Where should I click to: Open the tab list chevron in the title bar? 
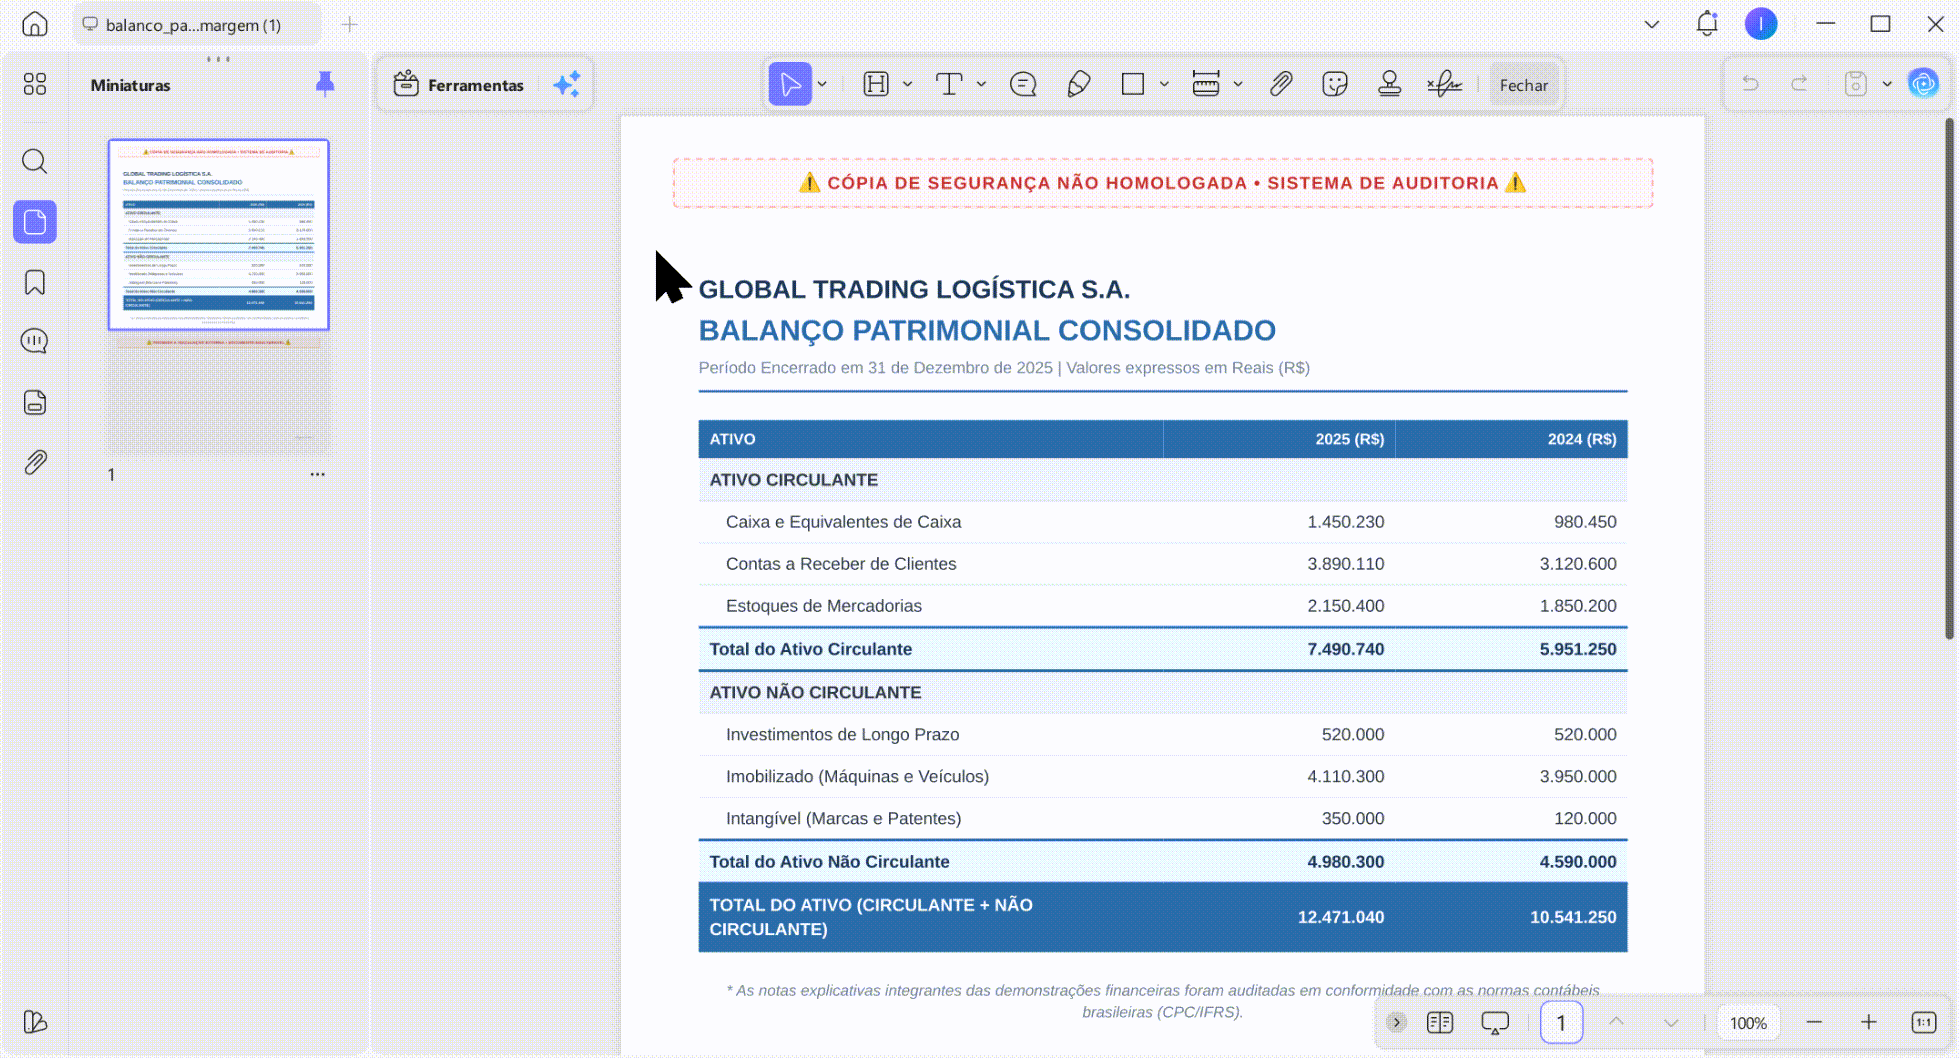click(x=1652, y=24)
